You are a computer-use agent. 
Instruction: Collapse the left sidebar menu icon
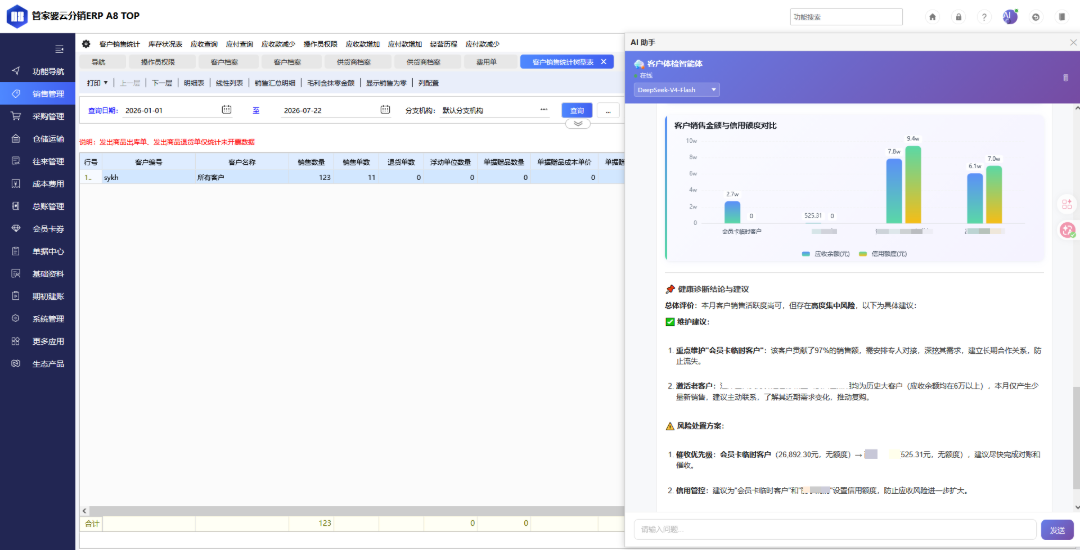coord(59,49)
